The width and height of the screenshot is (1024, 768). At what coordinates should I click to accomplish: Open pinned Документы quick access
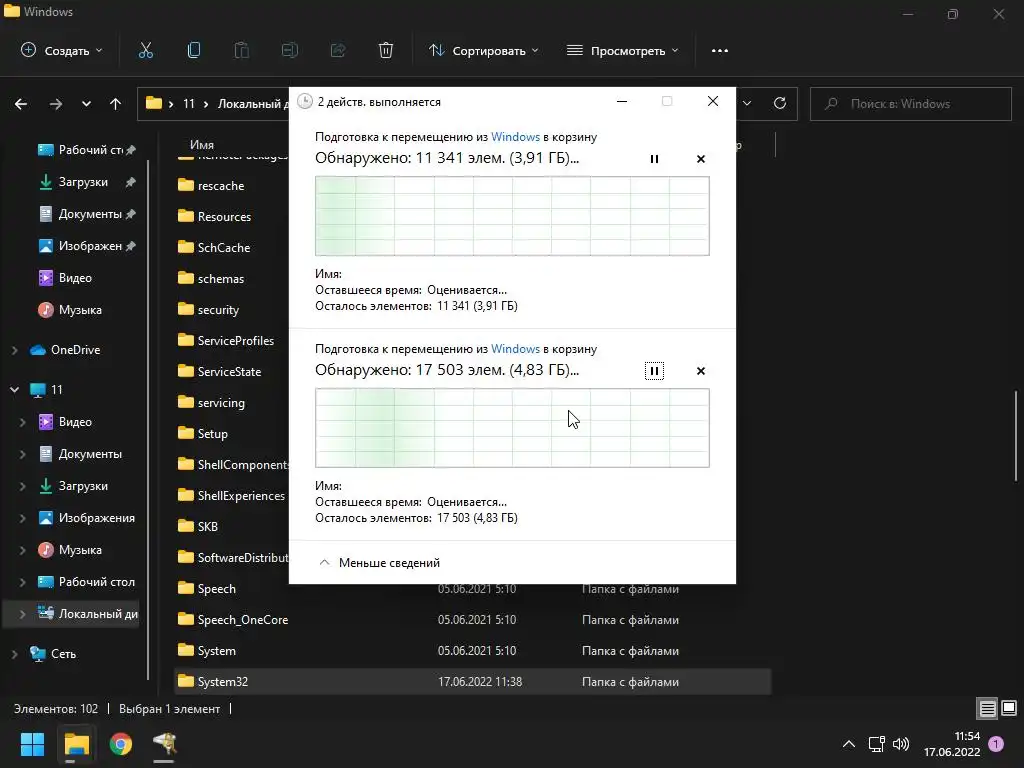pos(86,214)
